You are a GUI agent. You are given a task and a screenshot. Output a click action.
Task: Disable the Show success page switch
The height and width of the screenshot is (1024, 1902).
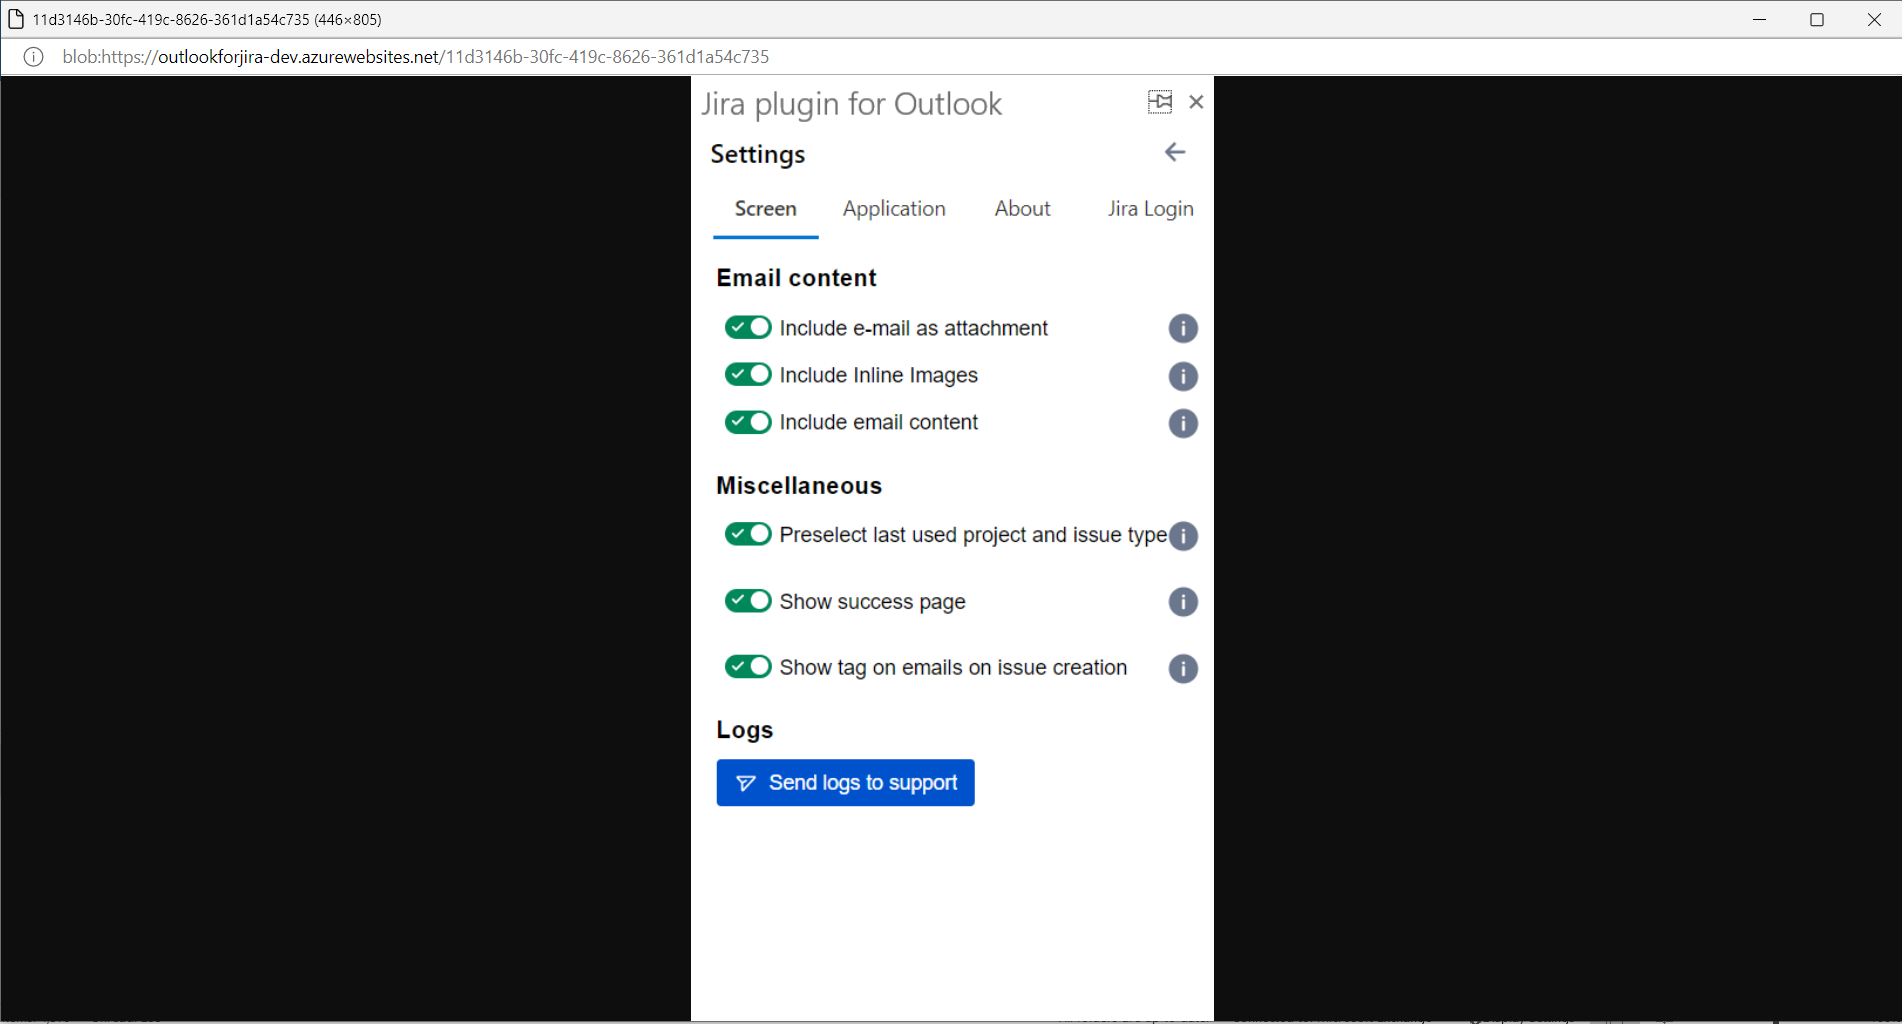[x=748, y=601]
